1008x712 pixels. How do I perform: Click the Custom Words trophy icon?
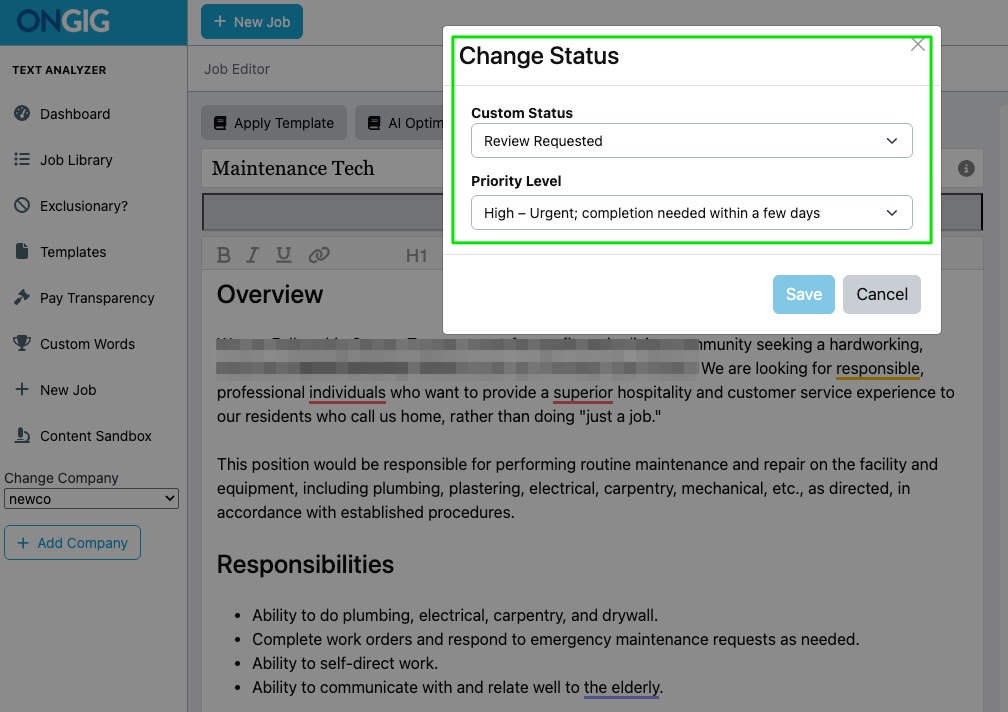coord(22,343)
